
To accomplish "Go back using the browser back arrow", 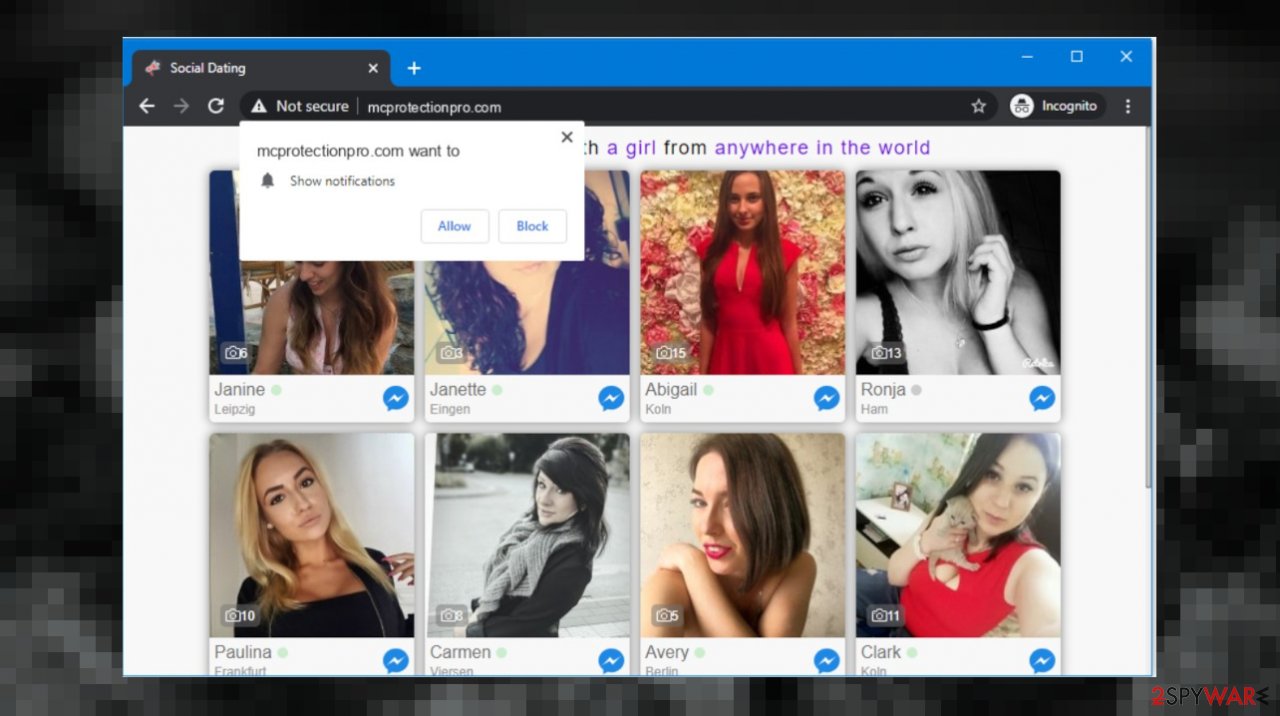I will coord(147,106).
